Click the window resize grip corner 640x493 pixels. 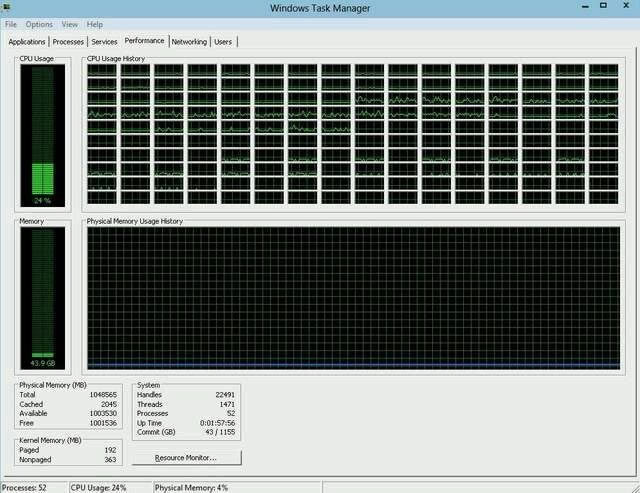pyautogui.click(x=635, y=488)
